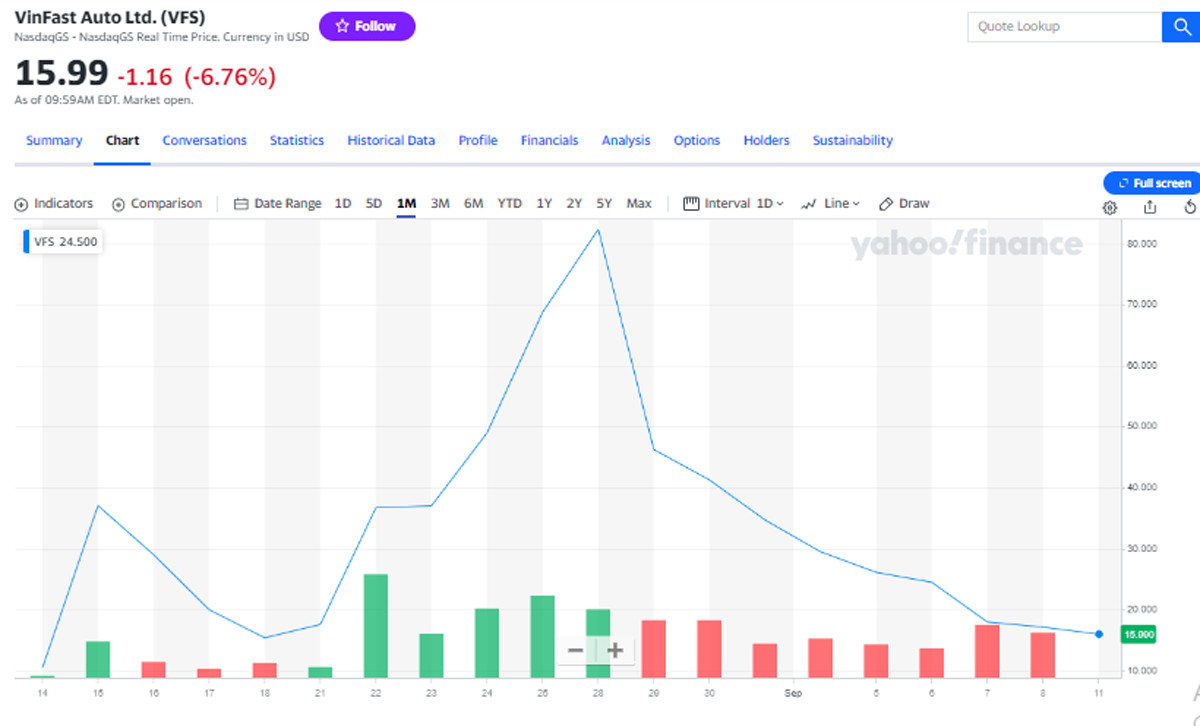The height and width of the screenshot is (726, 1200).
Task: Open the Indicators menu
Action: coord(54,203)
